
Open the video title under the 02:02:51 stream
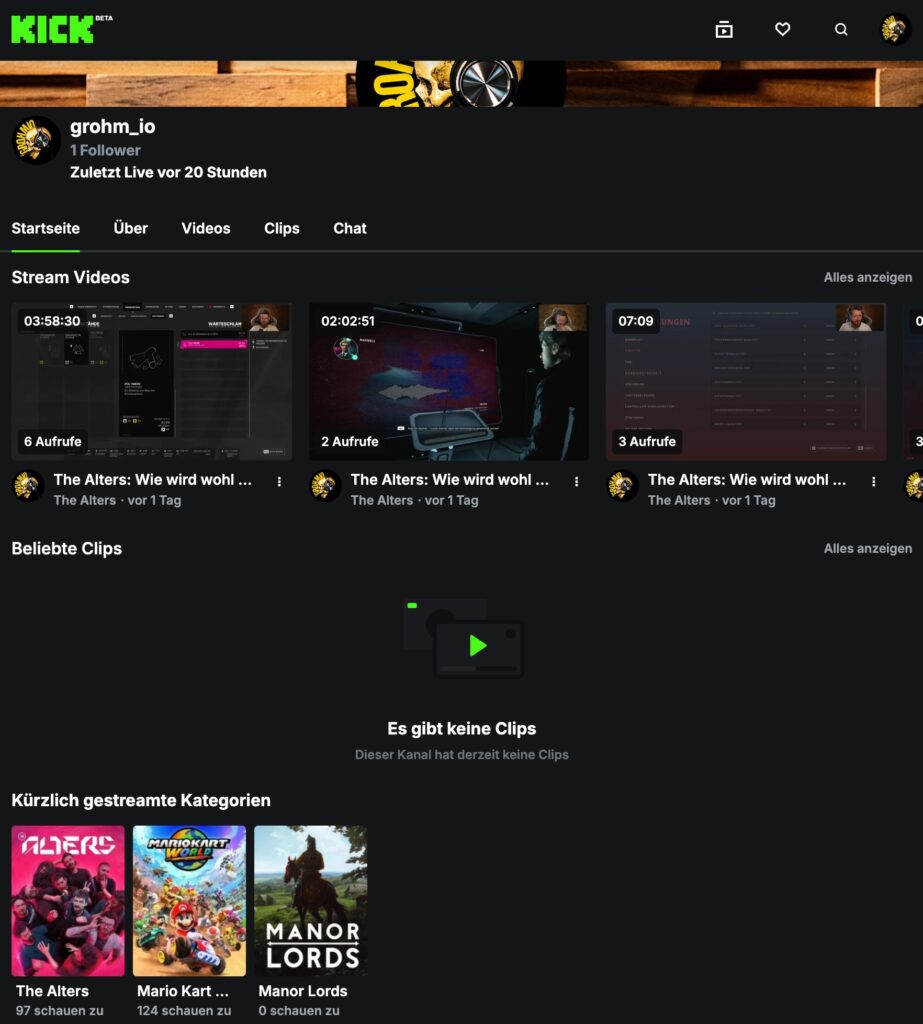click(450, 480)
